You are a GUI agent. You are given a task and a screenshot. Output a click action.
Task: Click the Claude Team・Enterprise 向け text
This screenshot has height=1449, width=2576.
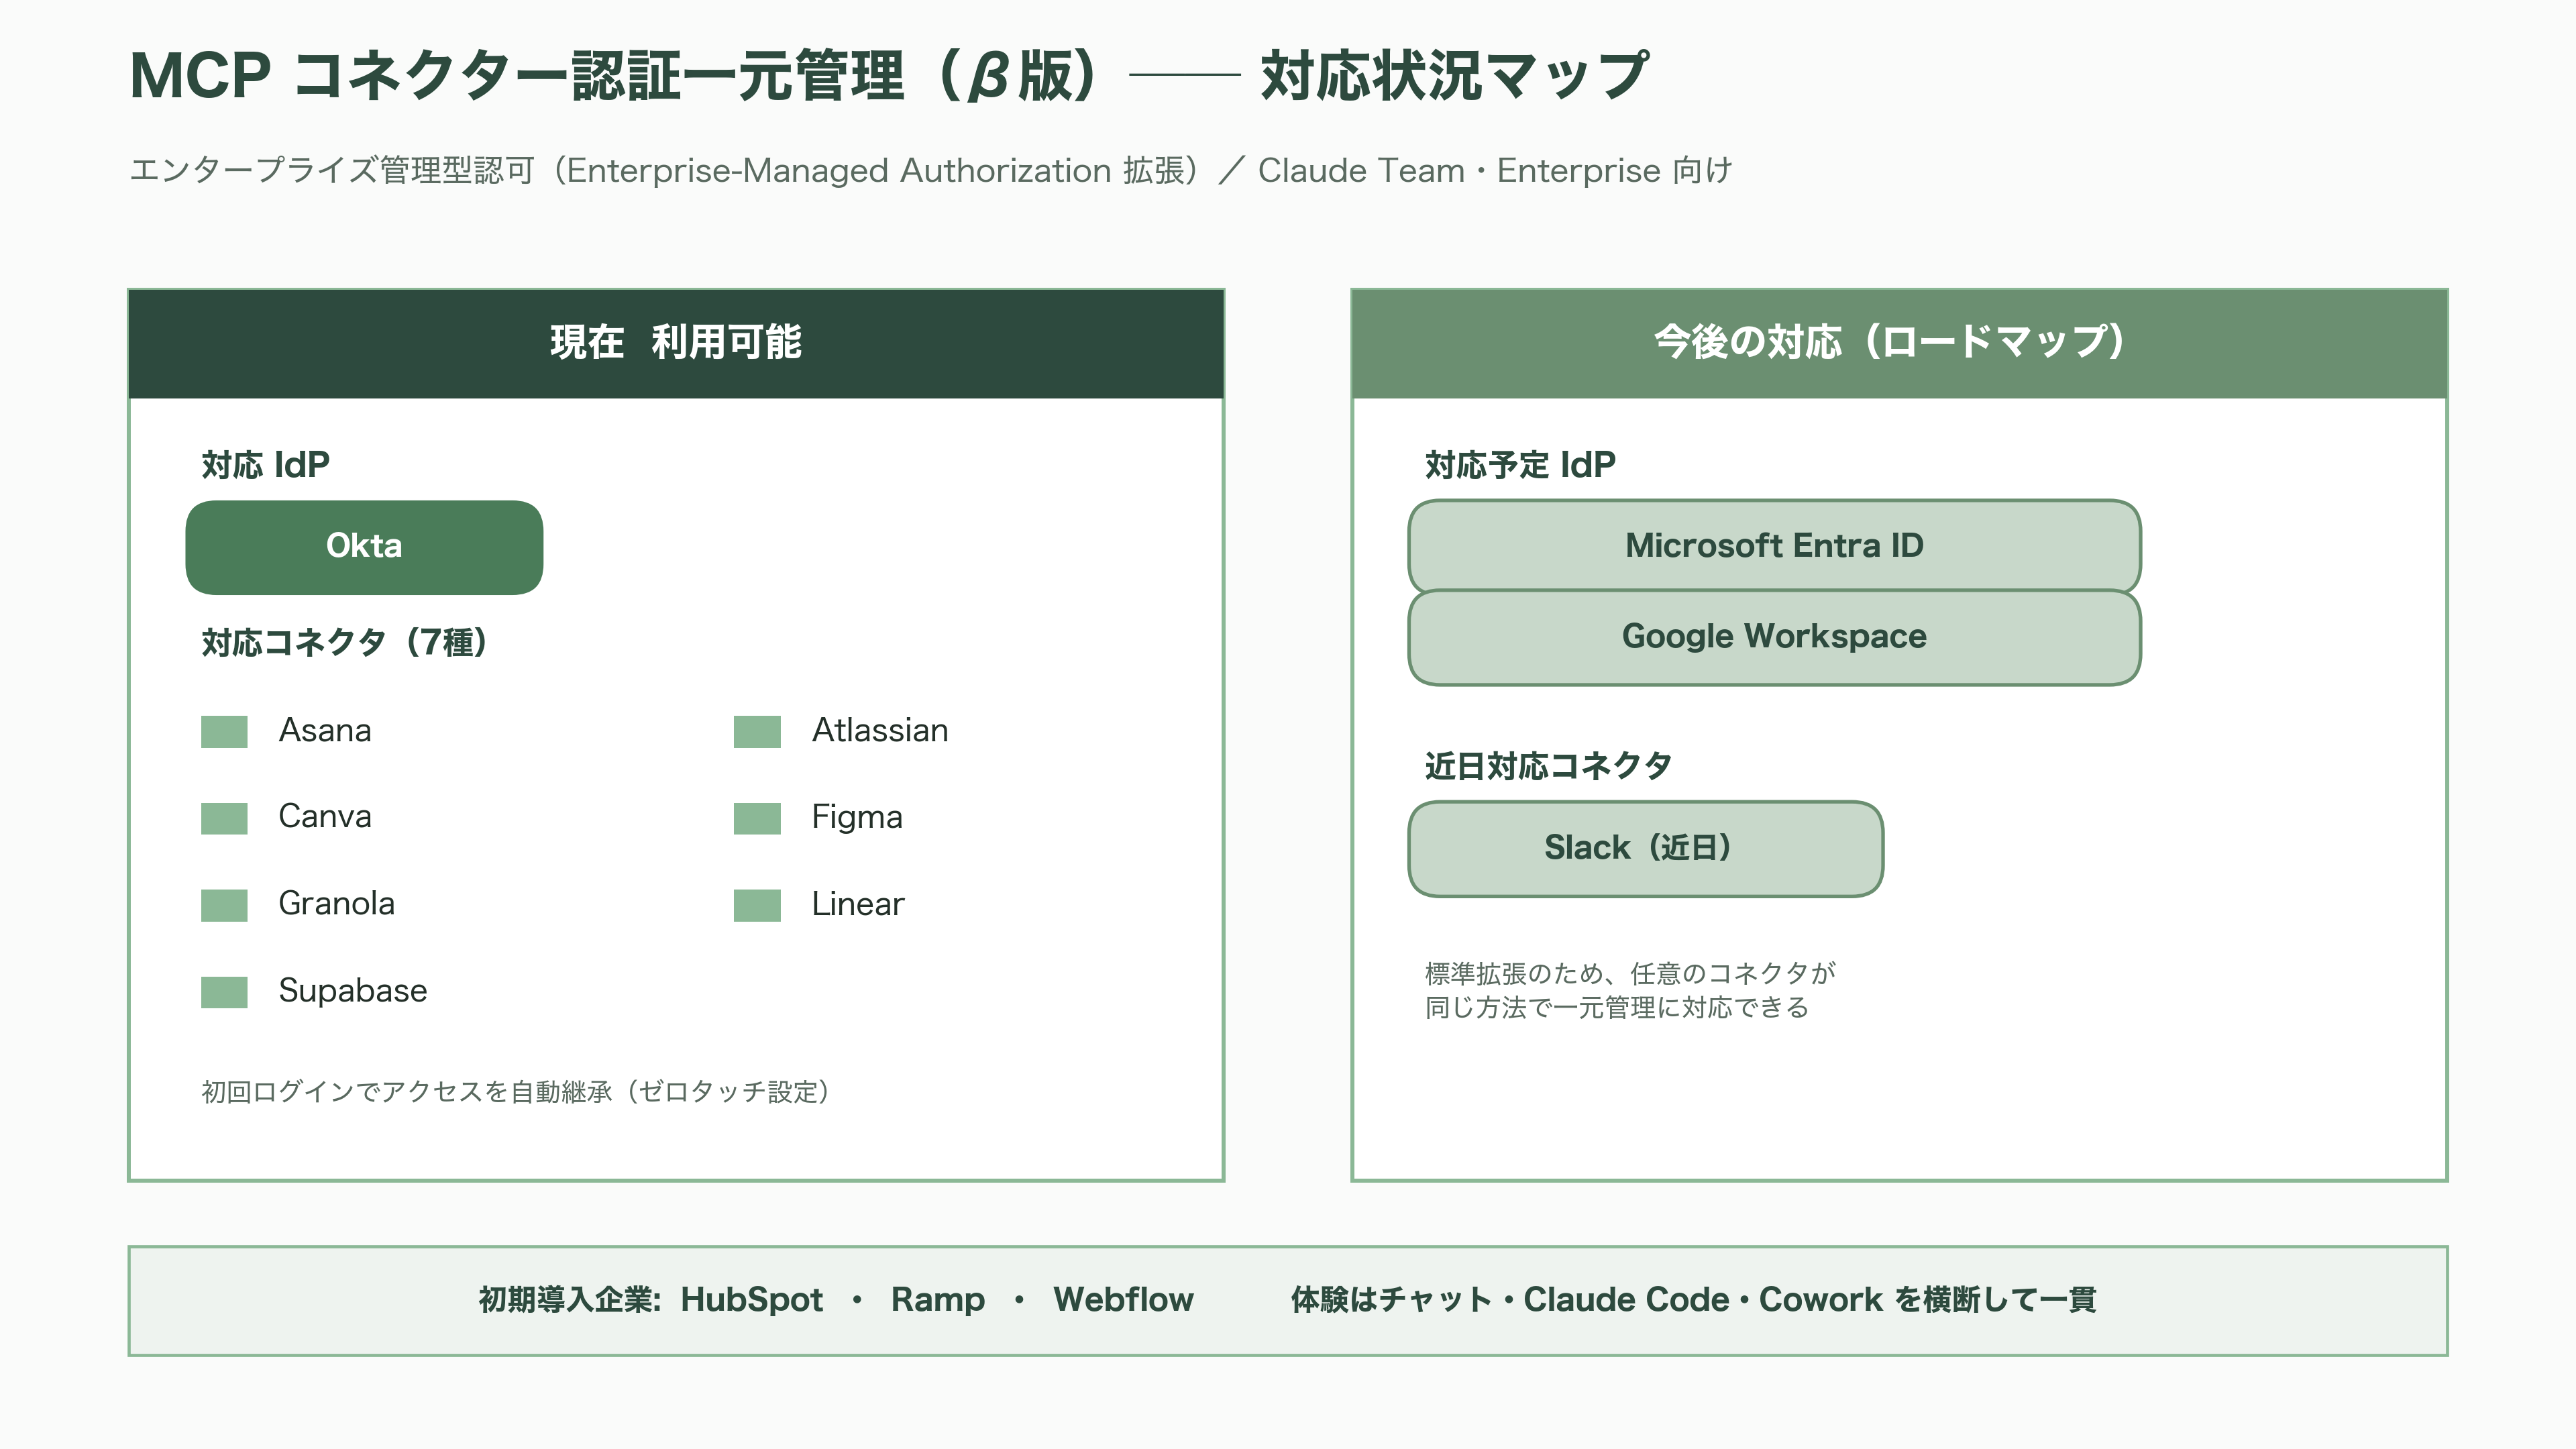[x=1496, y=171]
